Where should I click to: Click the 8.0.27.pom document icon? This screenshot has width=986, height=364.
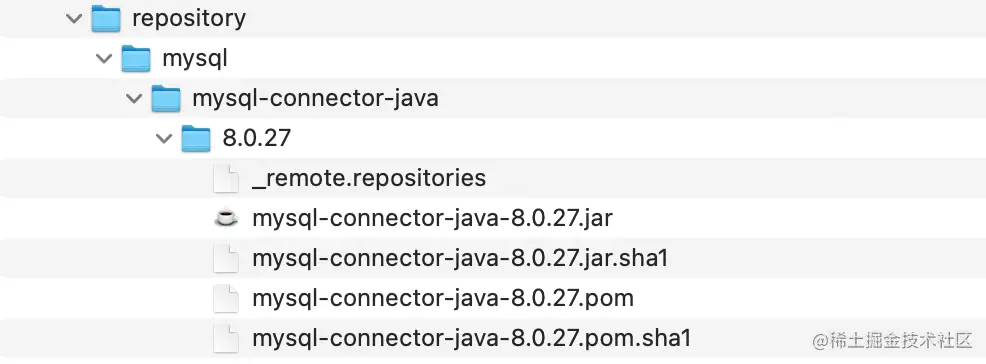point(226,299)
